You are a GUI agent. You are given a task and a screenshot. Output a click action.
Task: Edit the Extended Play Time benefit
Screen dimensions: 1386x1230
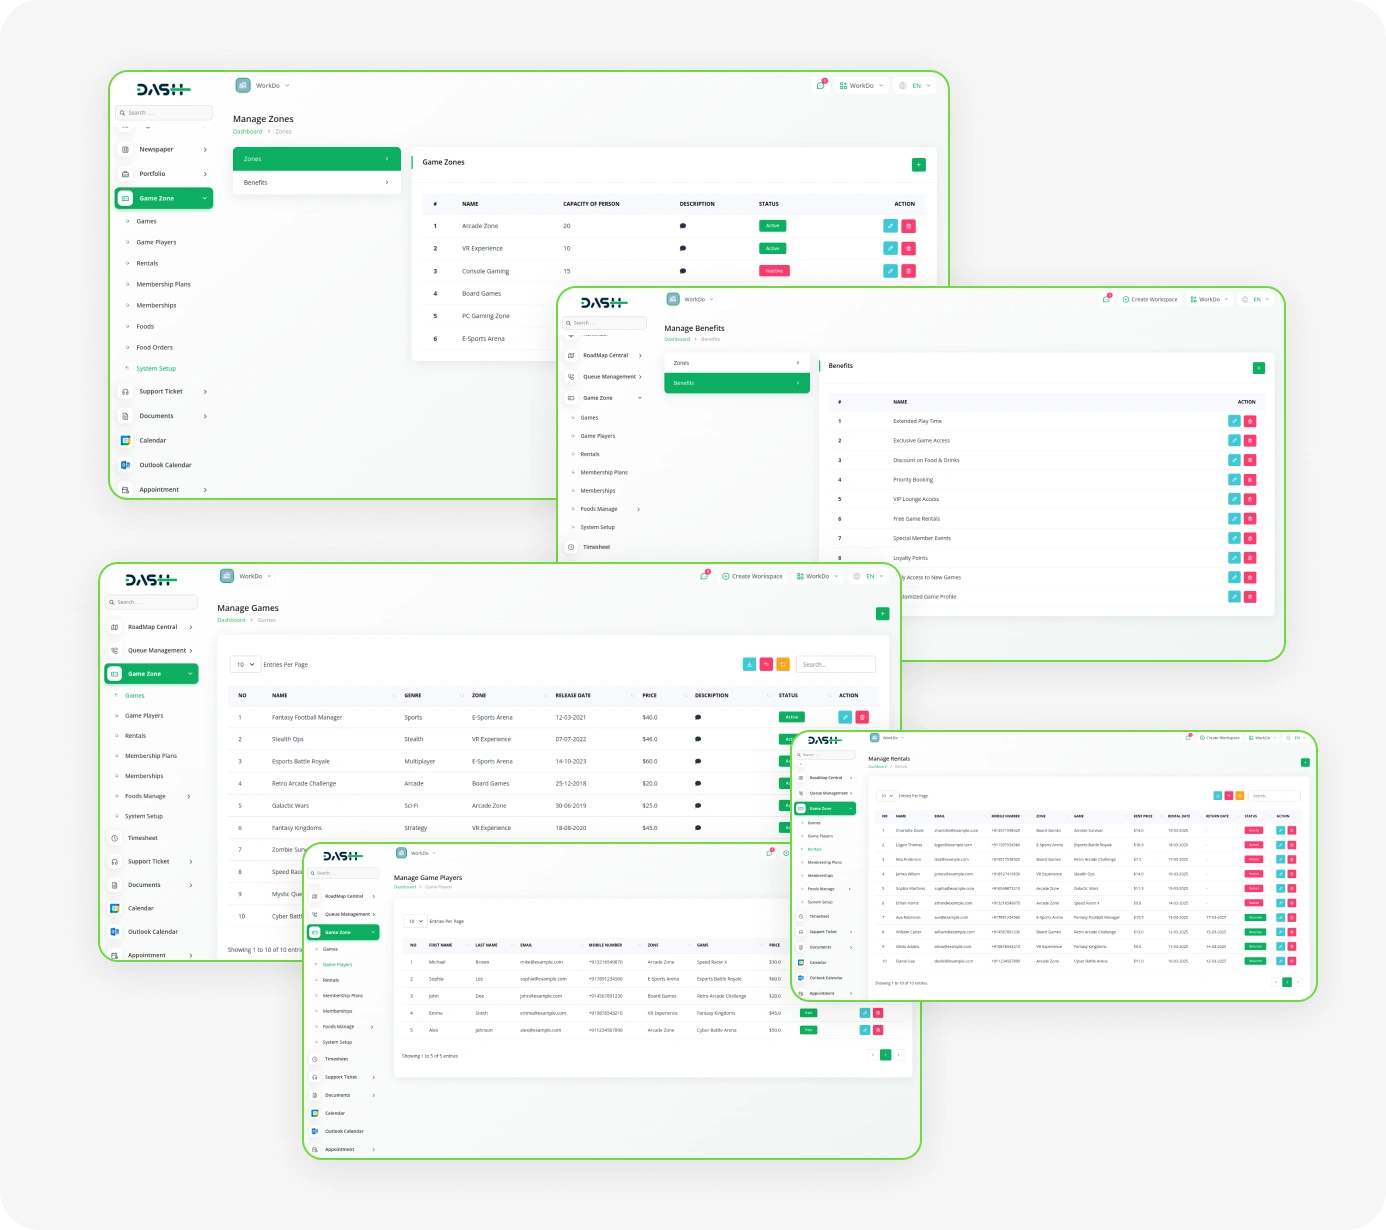[1234, 421]
